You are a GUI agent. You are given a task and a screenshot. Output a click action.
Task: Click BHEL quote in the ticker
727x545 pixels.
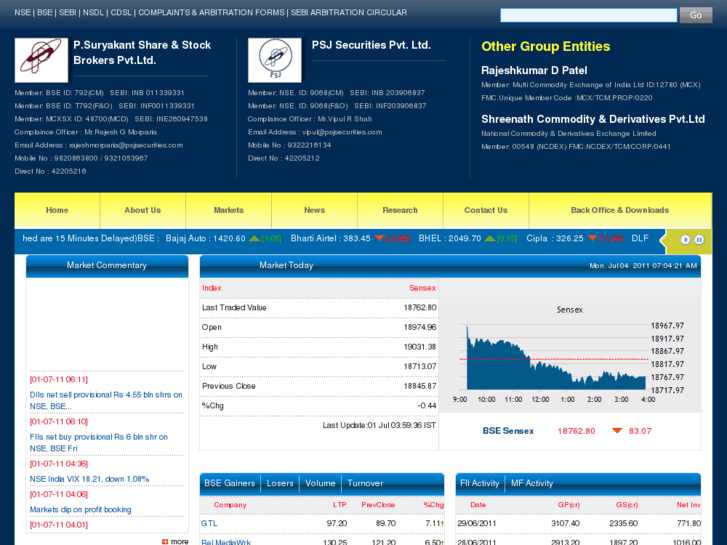(x=450, y=238)
